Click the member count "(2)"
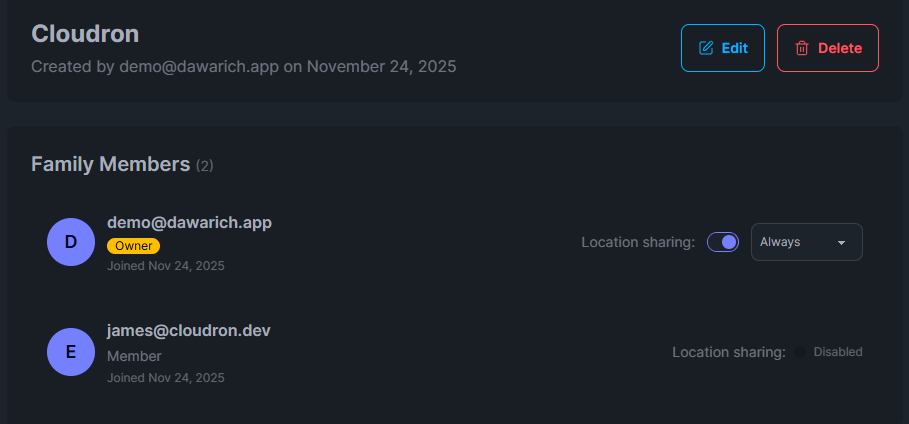This screenshot has width=909, height=424. tap(204, 165)
